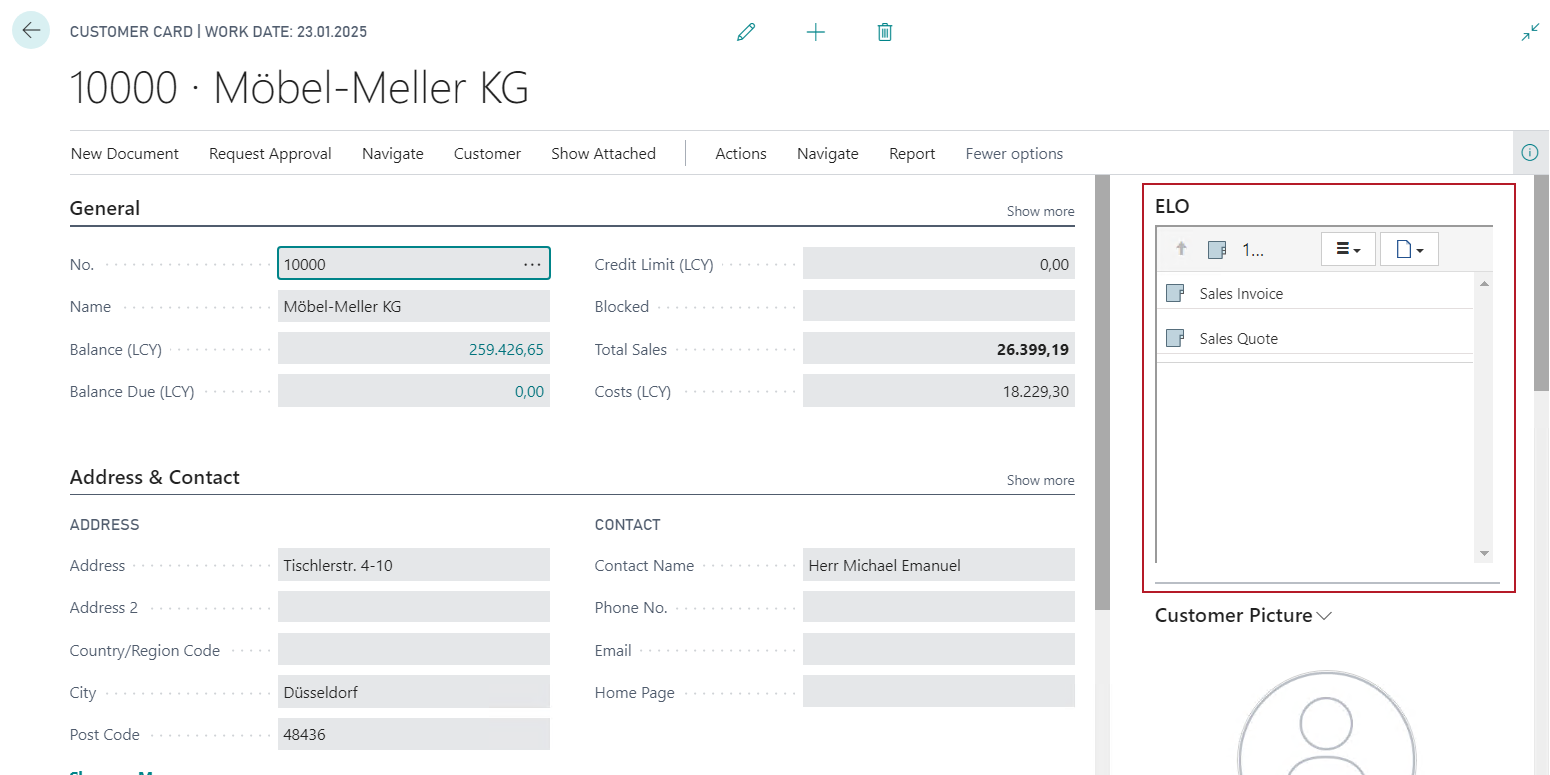Open the Sales Invoice folder in ELO
The width and height of the screenshot is (1550, 775).
tap(1240, 292)
